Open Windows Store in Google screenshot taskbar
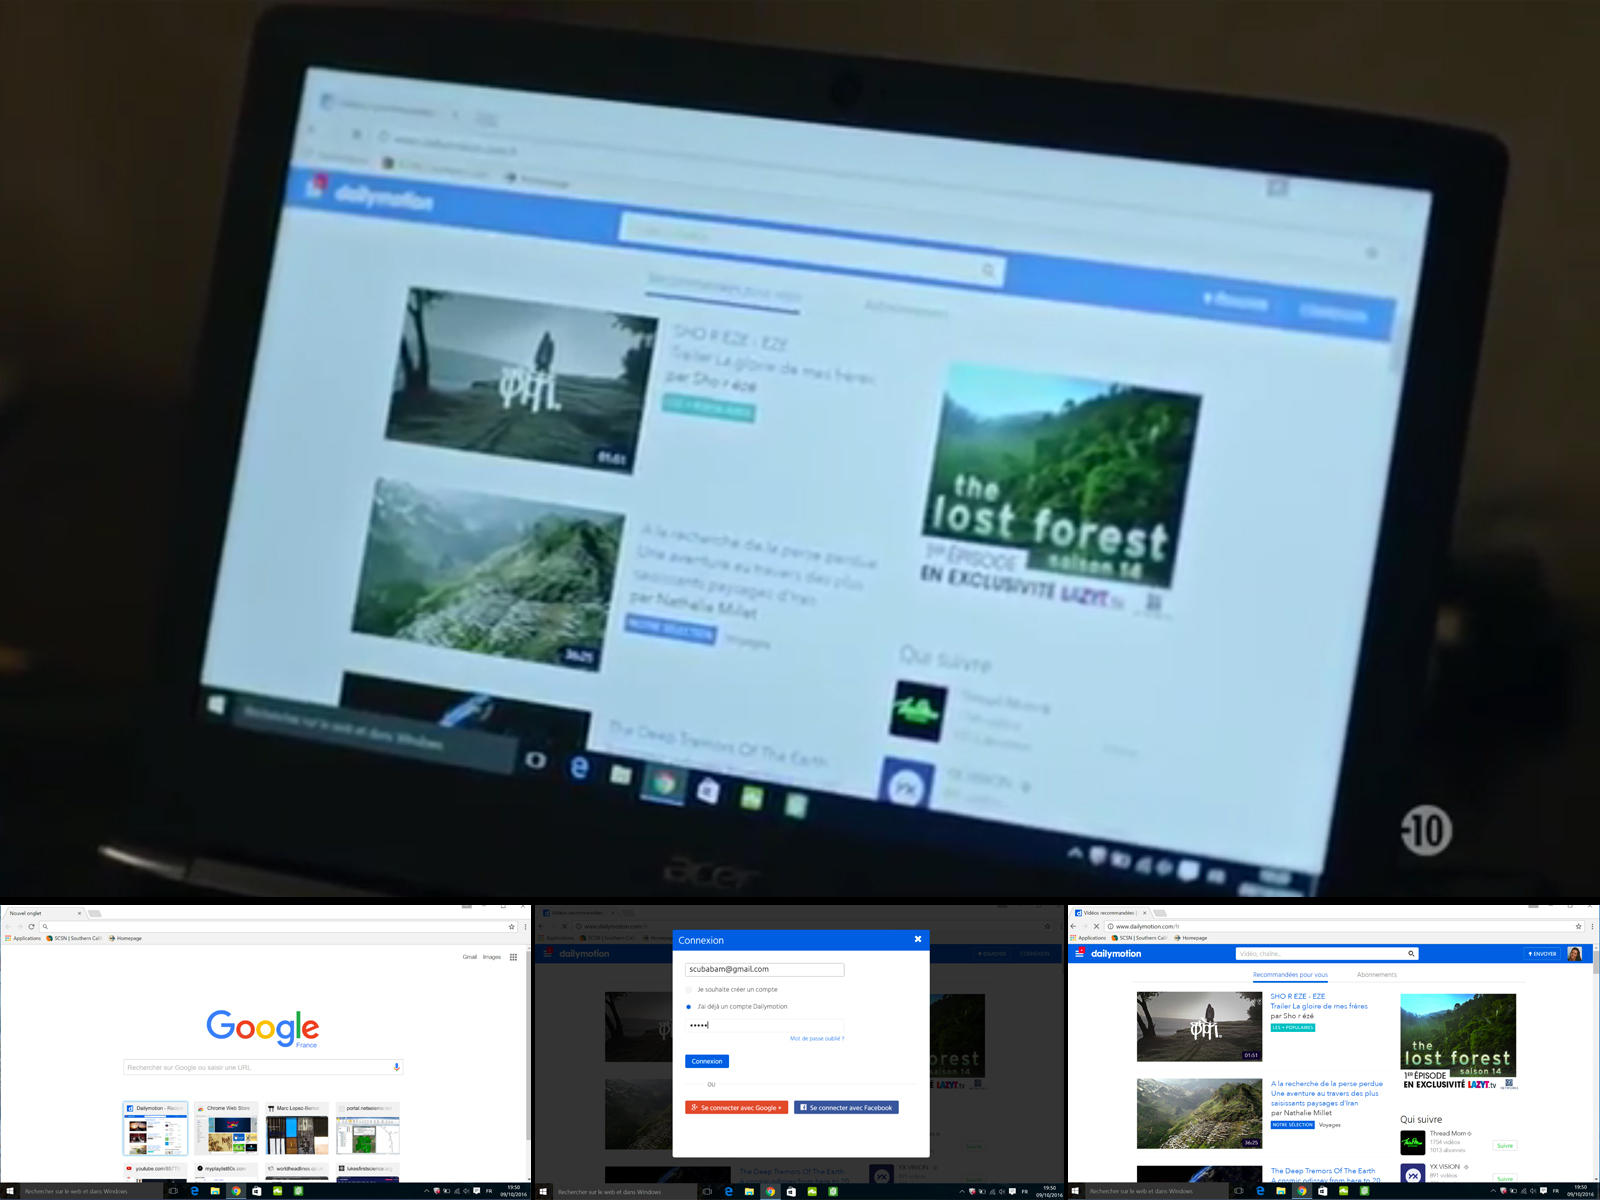Viewport: 1600px width, 1200px height. point(257,1191)
